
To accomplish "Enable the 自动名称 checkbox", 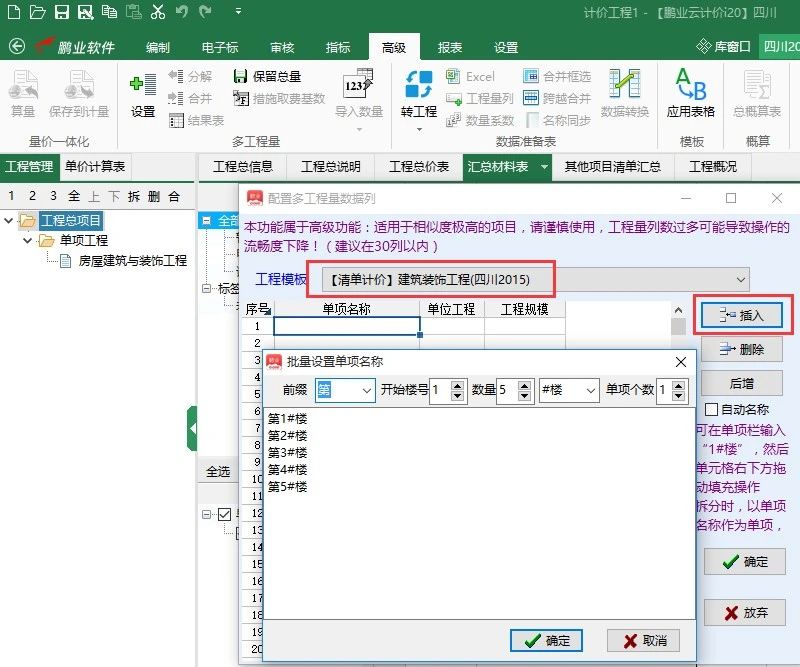I will pos(711,409).
